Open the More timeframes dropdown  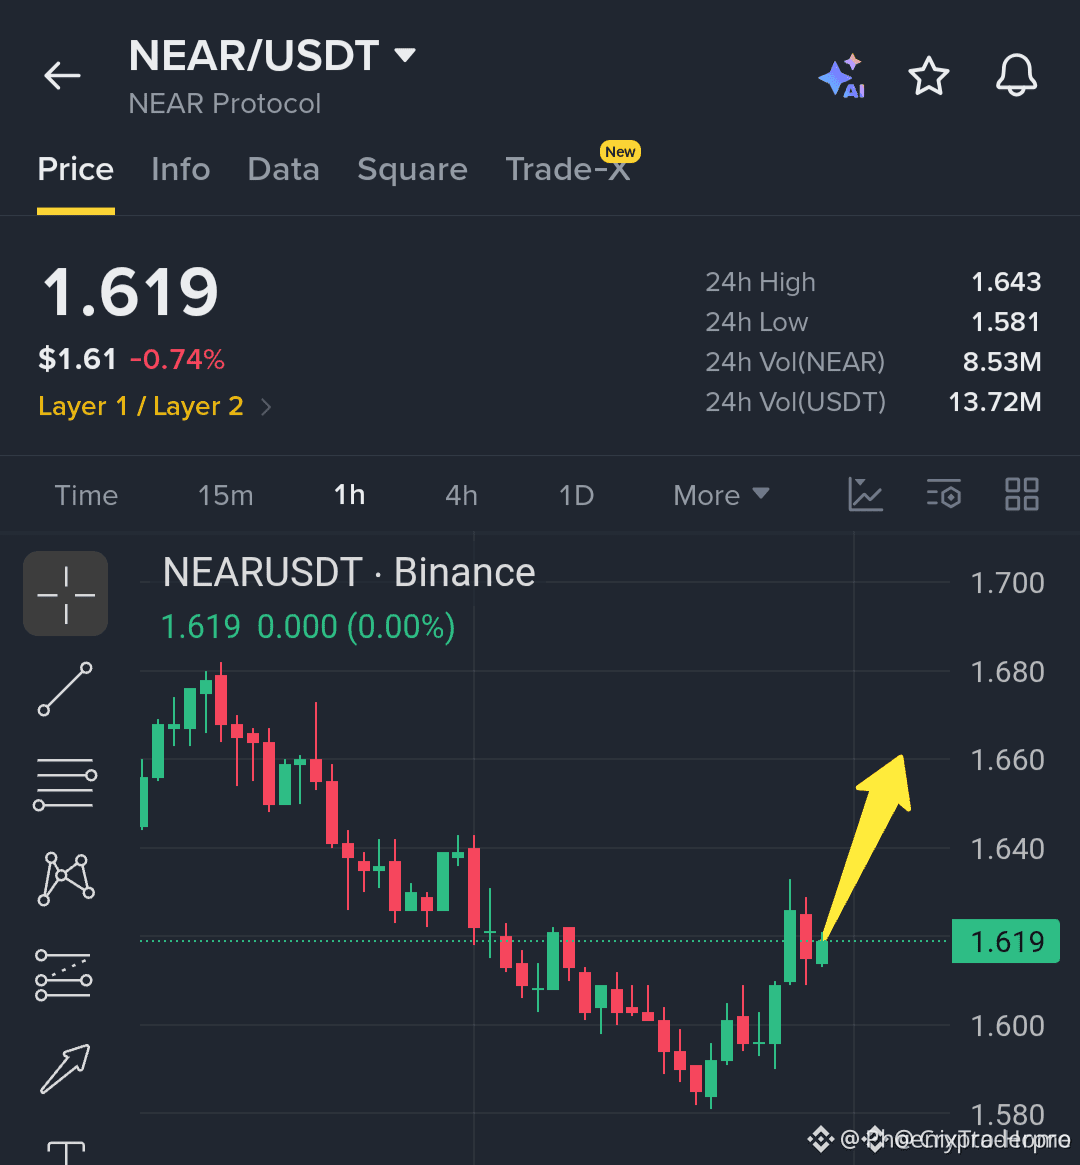[721, 496]
